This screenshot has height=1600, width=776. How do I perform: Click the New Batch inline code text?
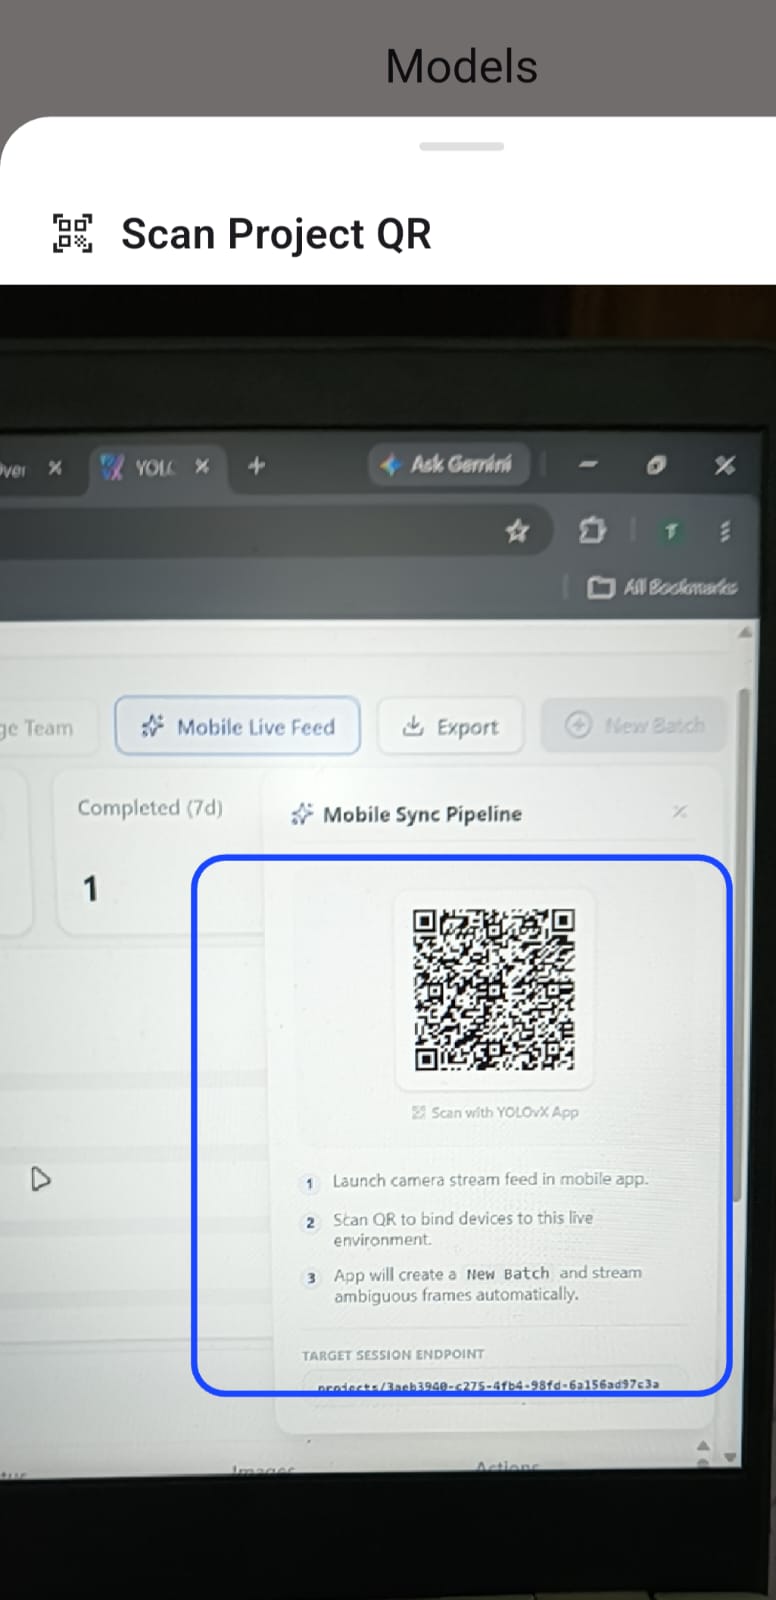click(x=508, y=1274)
